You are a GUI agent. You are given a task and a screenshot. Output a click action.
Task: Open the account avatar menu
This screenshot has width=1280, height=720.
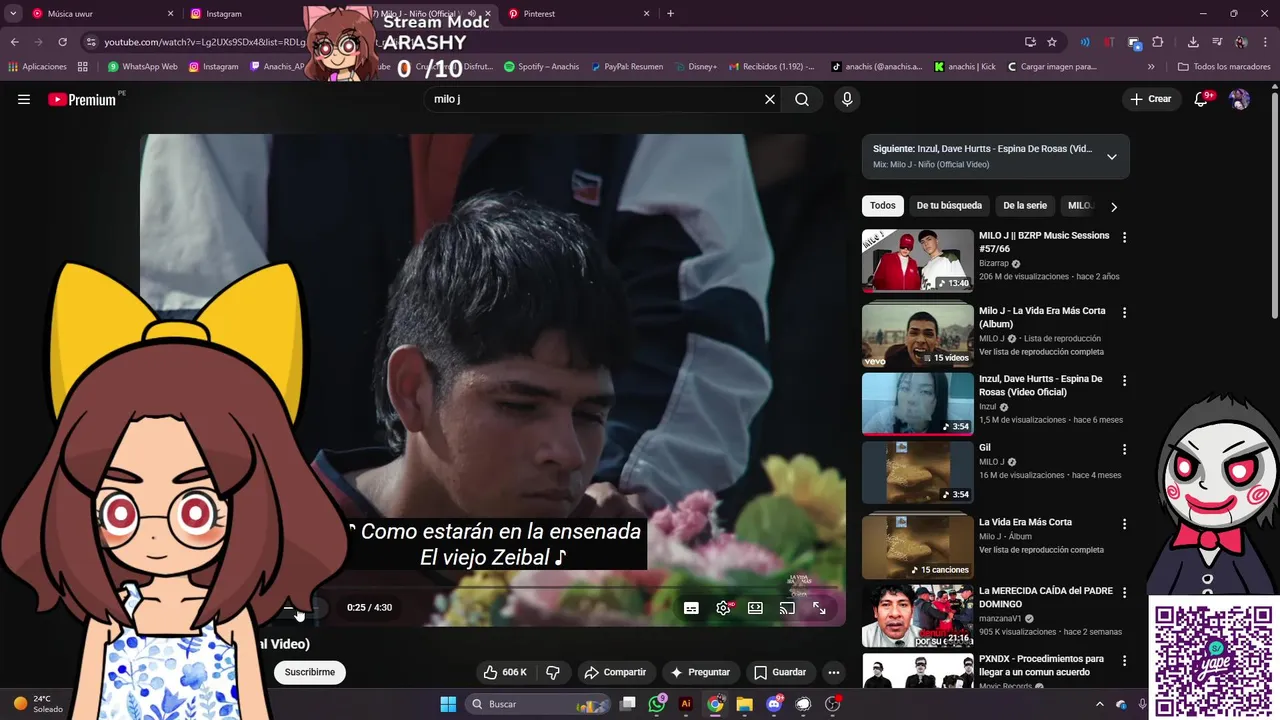tap(1239, 99)
